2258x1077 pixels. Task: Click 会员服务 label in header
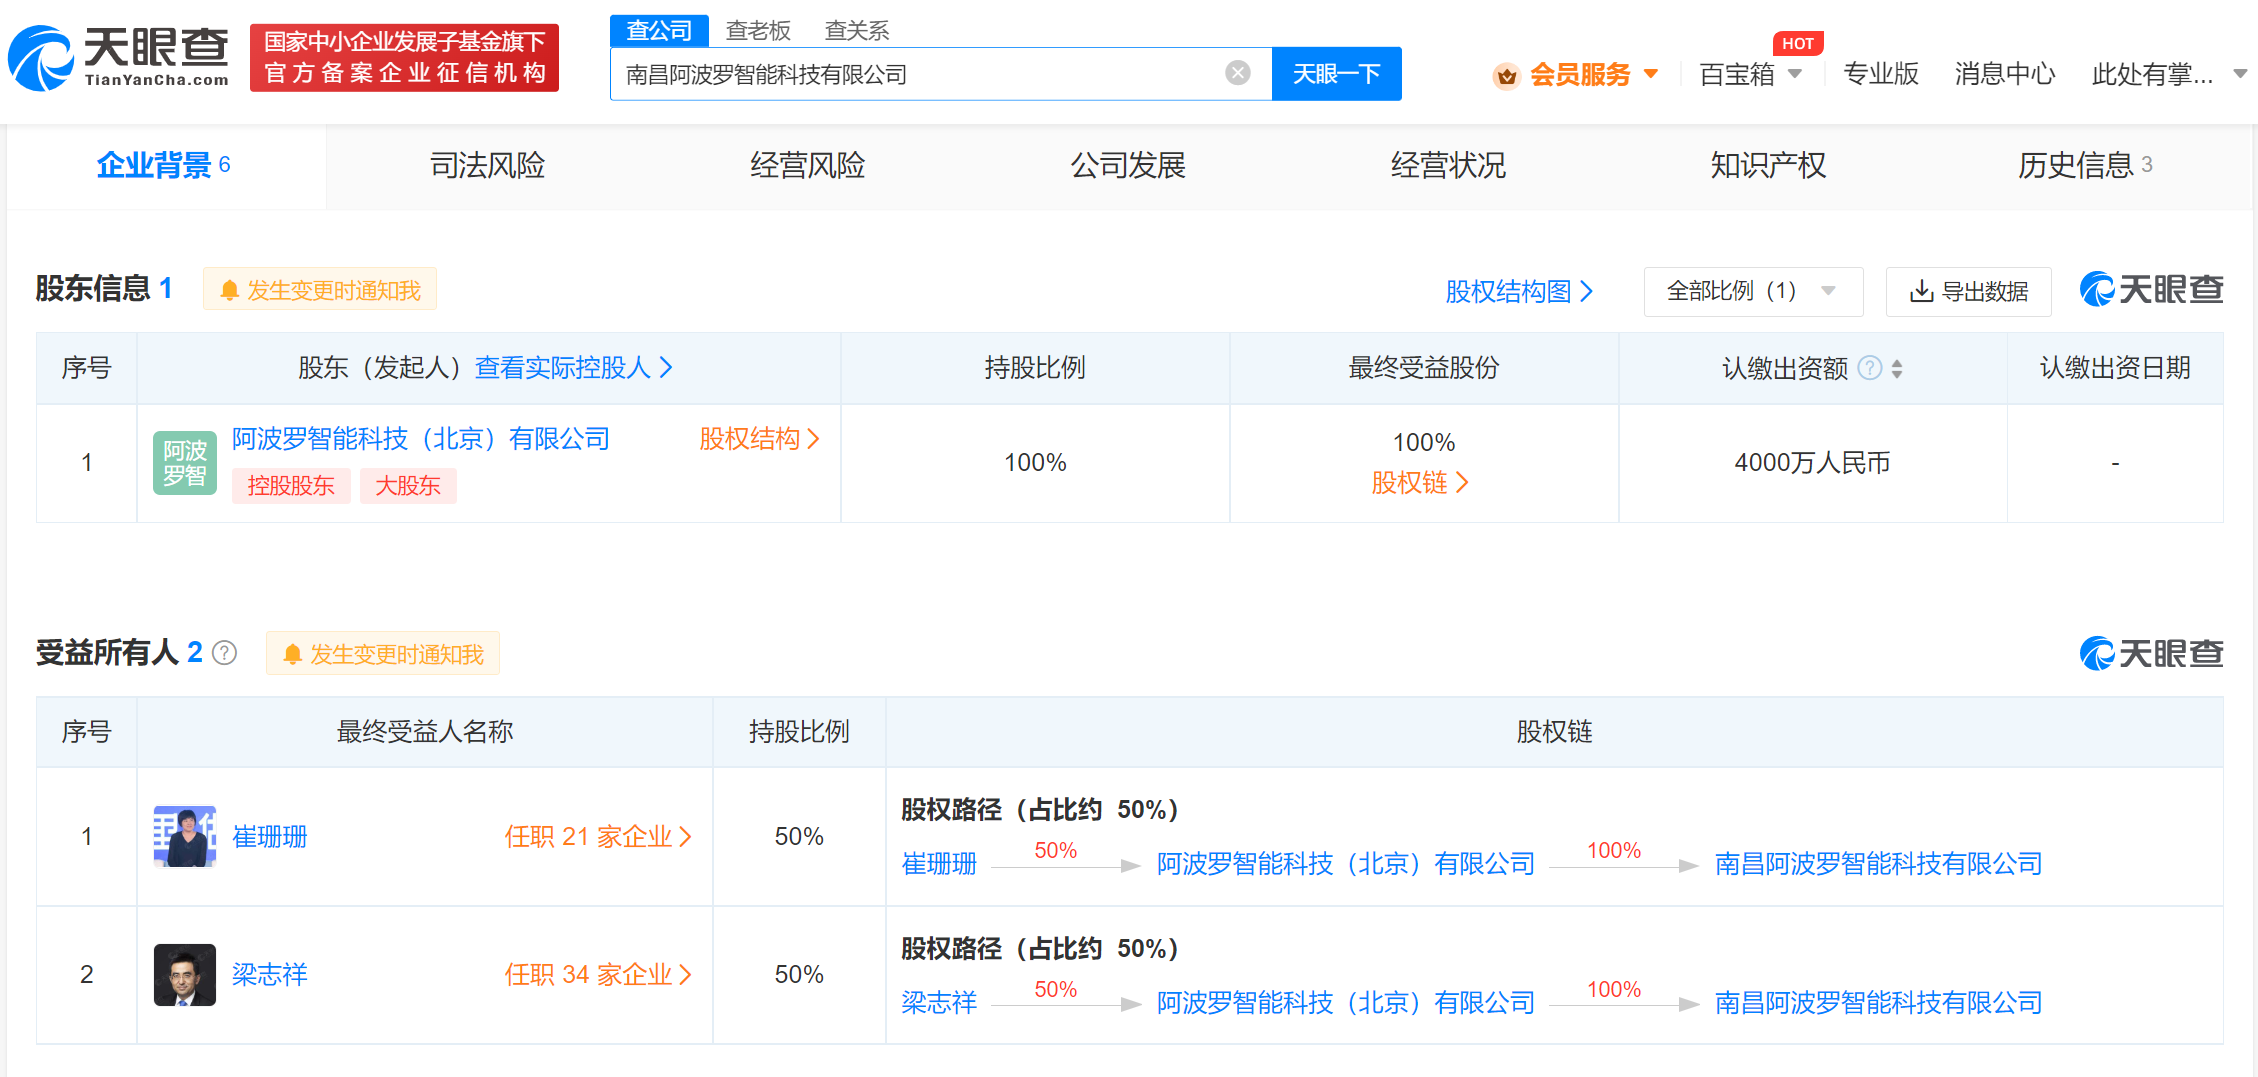[x=1580, y=74]
